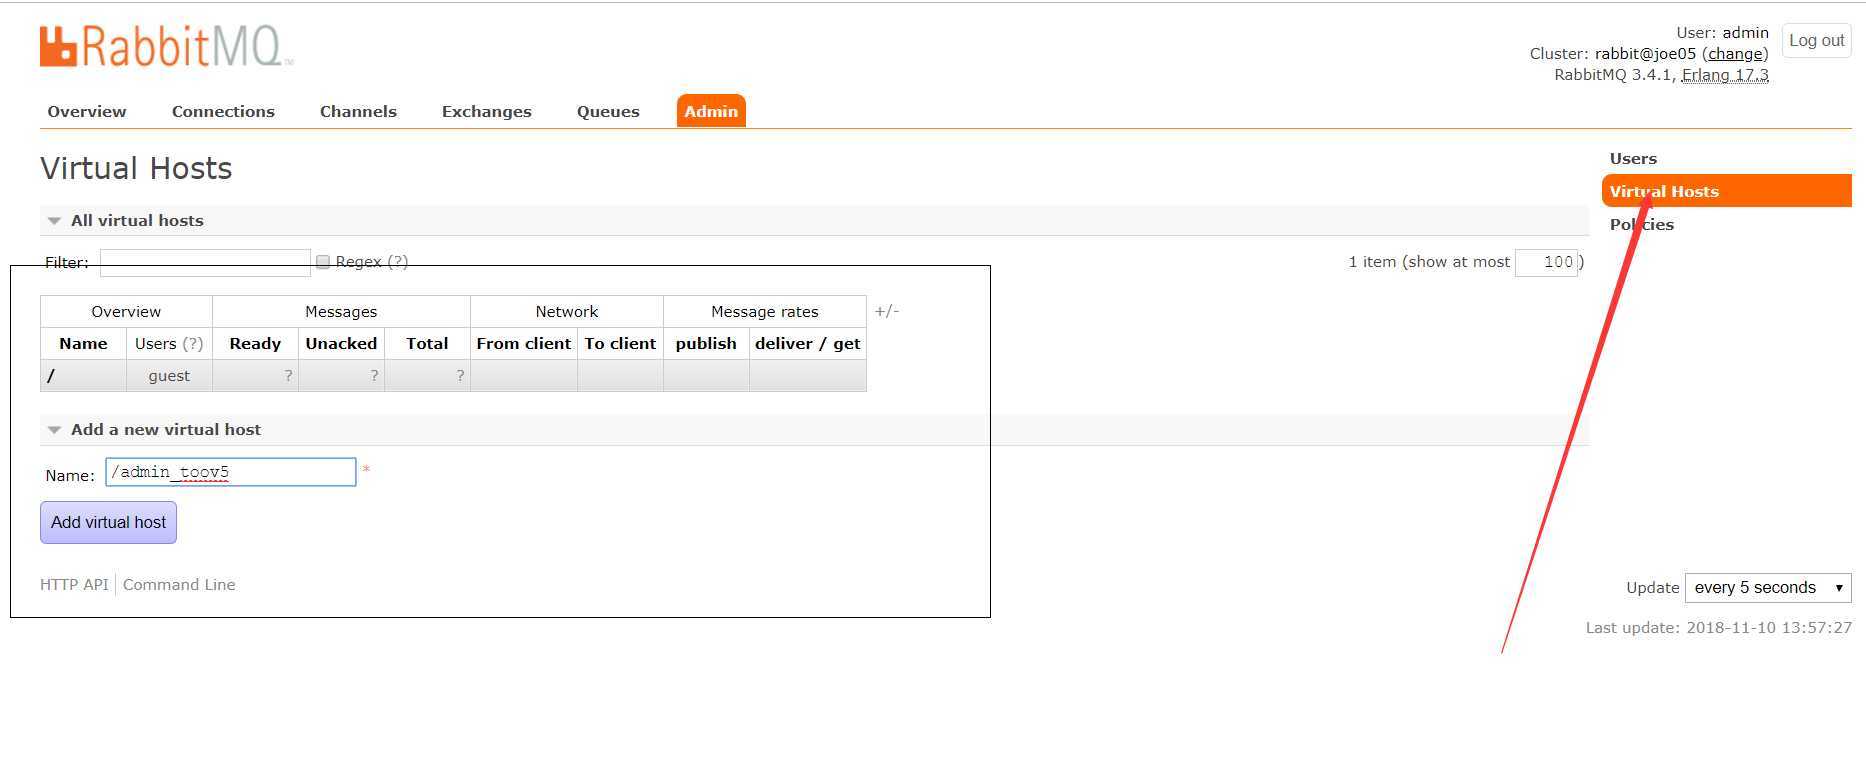1866x760 pixels.
Task: Click the Erlang 17.3 version text
Action: [x=1725, y=75]
